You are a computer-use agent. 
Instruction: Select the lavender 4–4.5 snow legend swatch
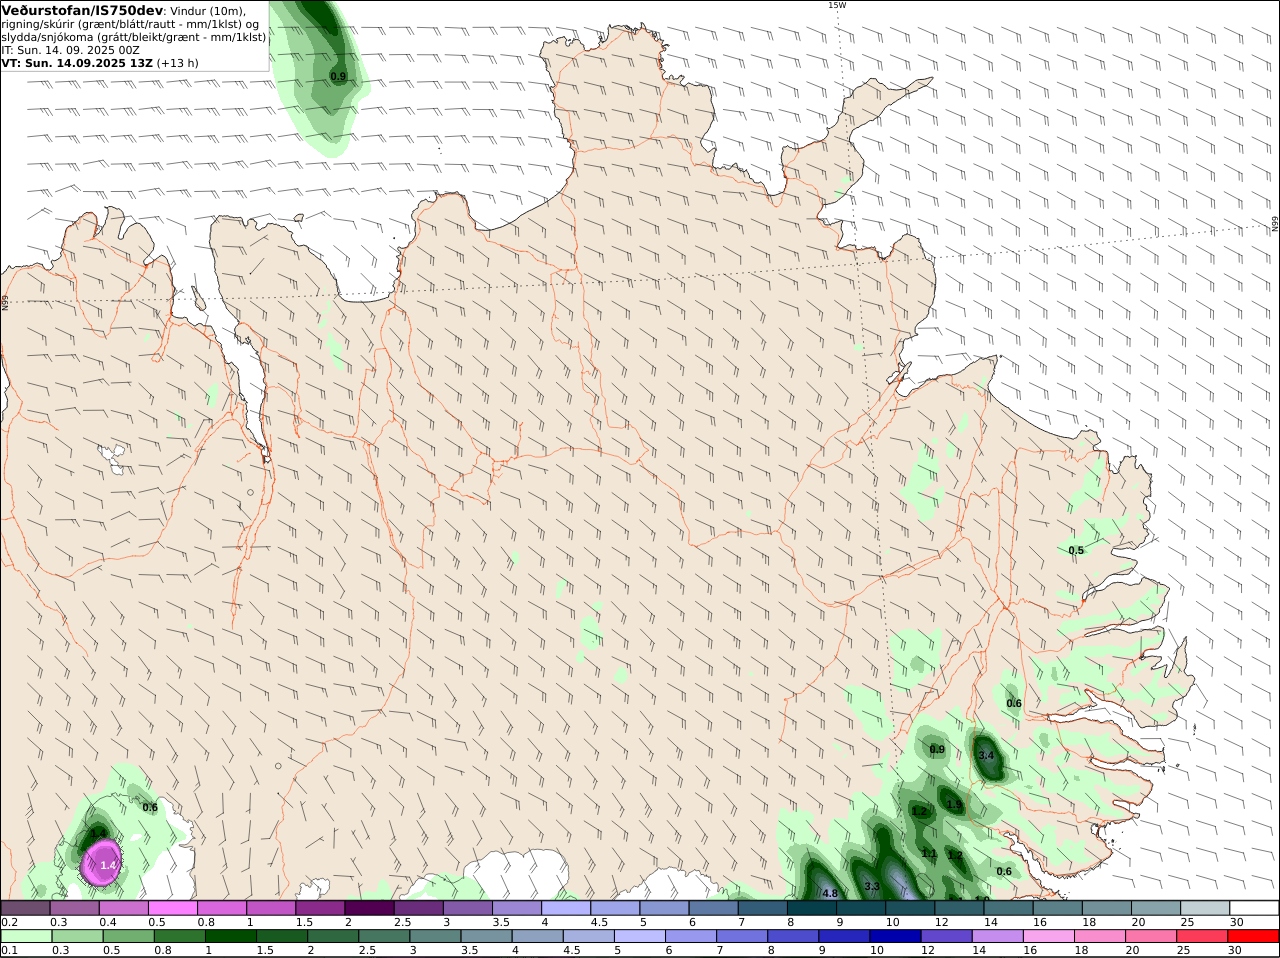pos(567,908)
